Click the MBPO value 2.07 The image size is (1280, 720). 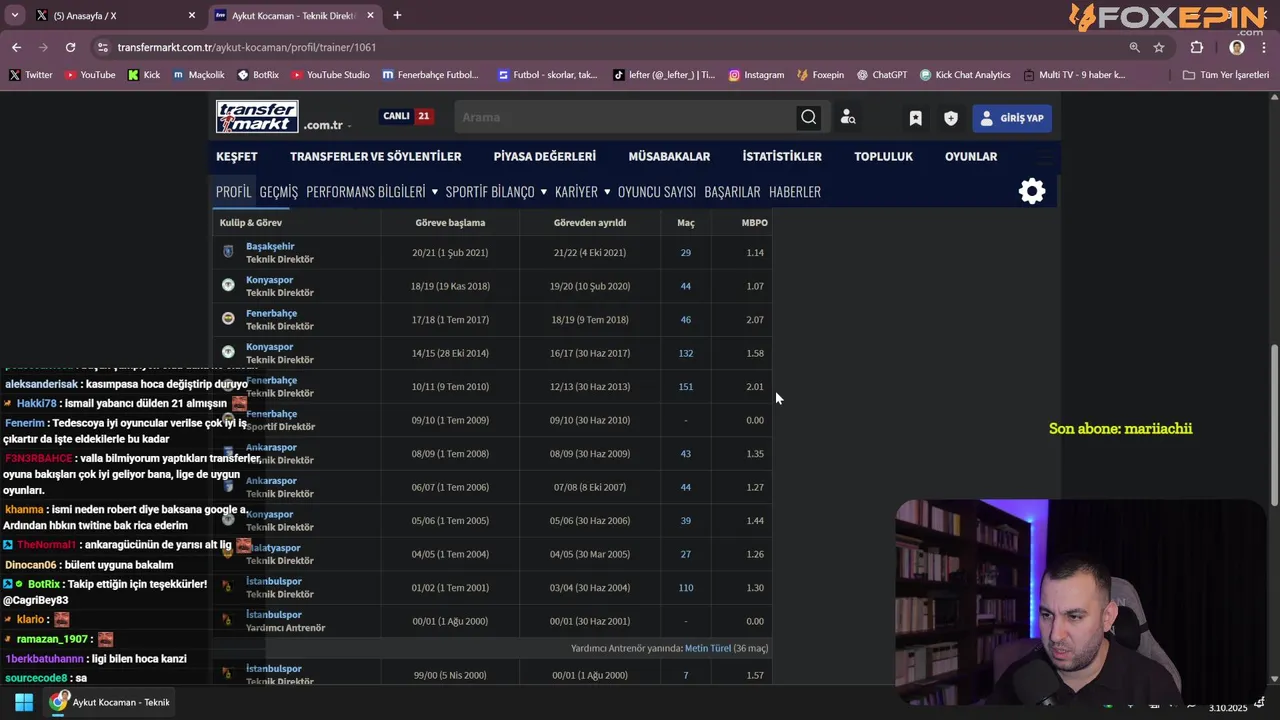point(755,319)
